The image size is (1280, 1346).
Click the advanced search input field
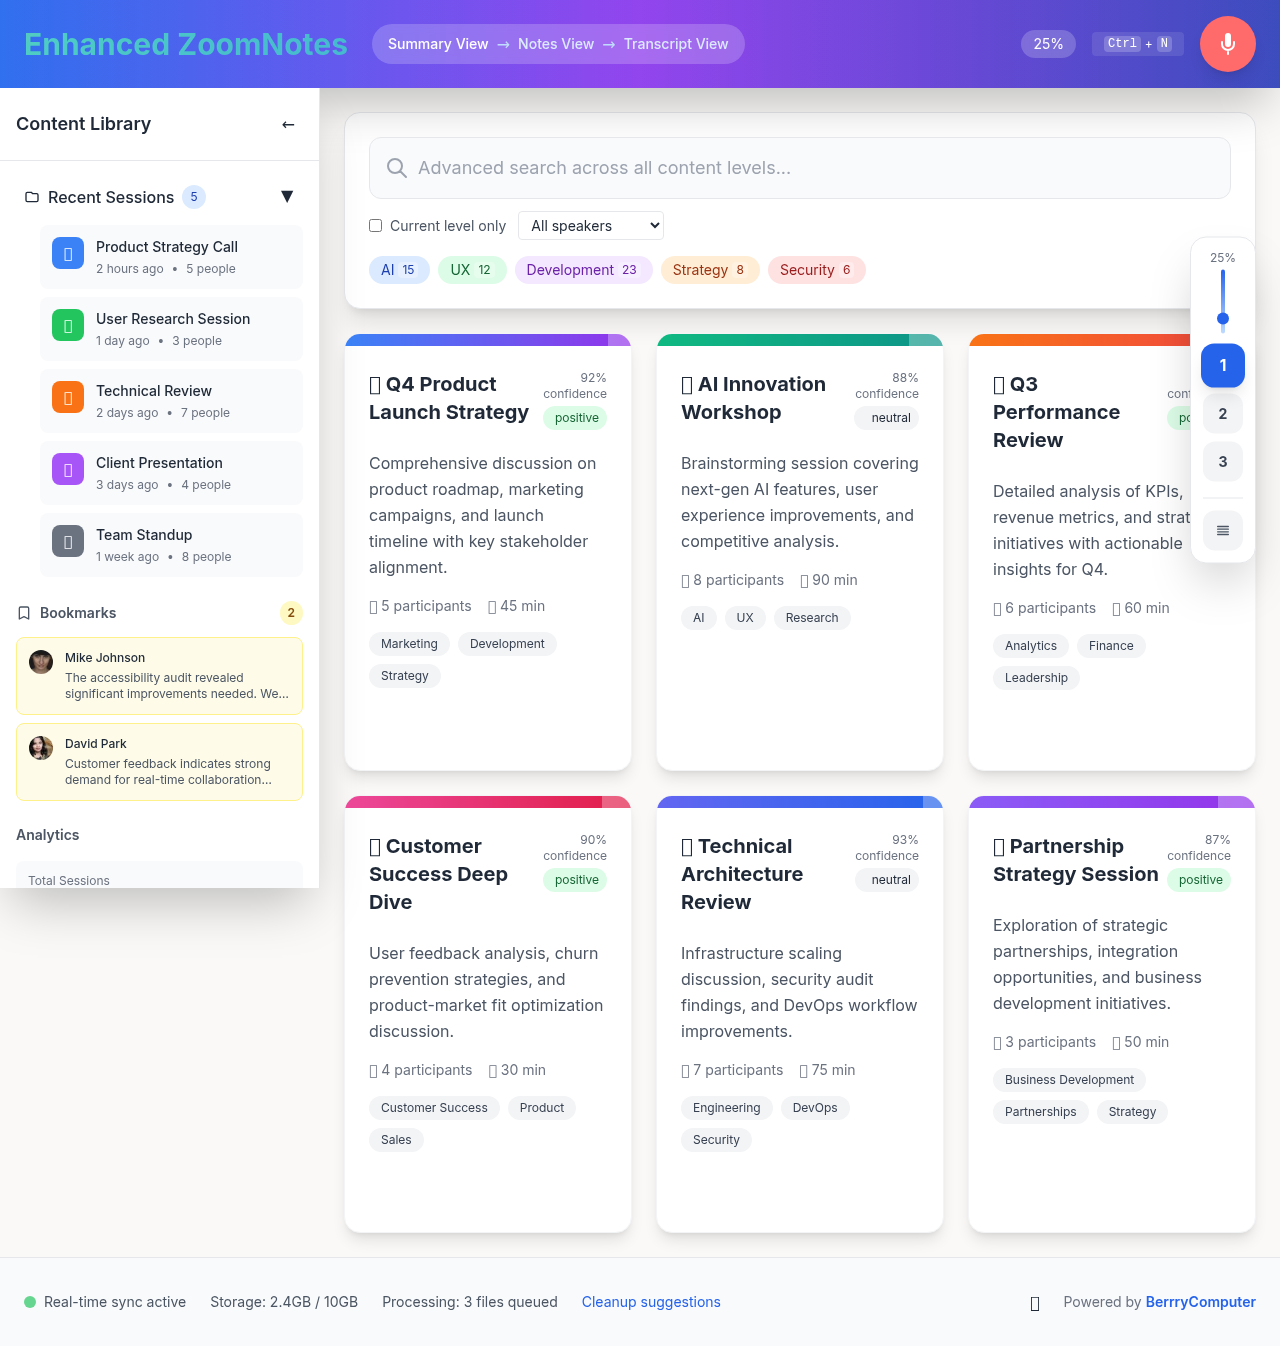point(700,168)
